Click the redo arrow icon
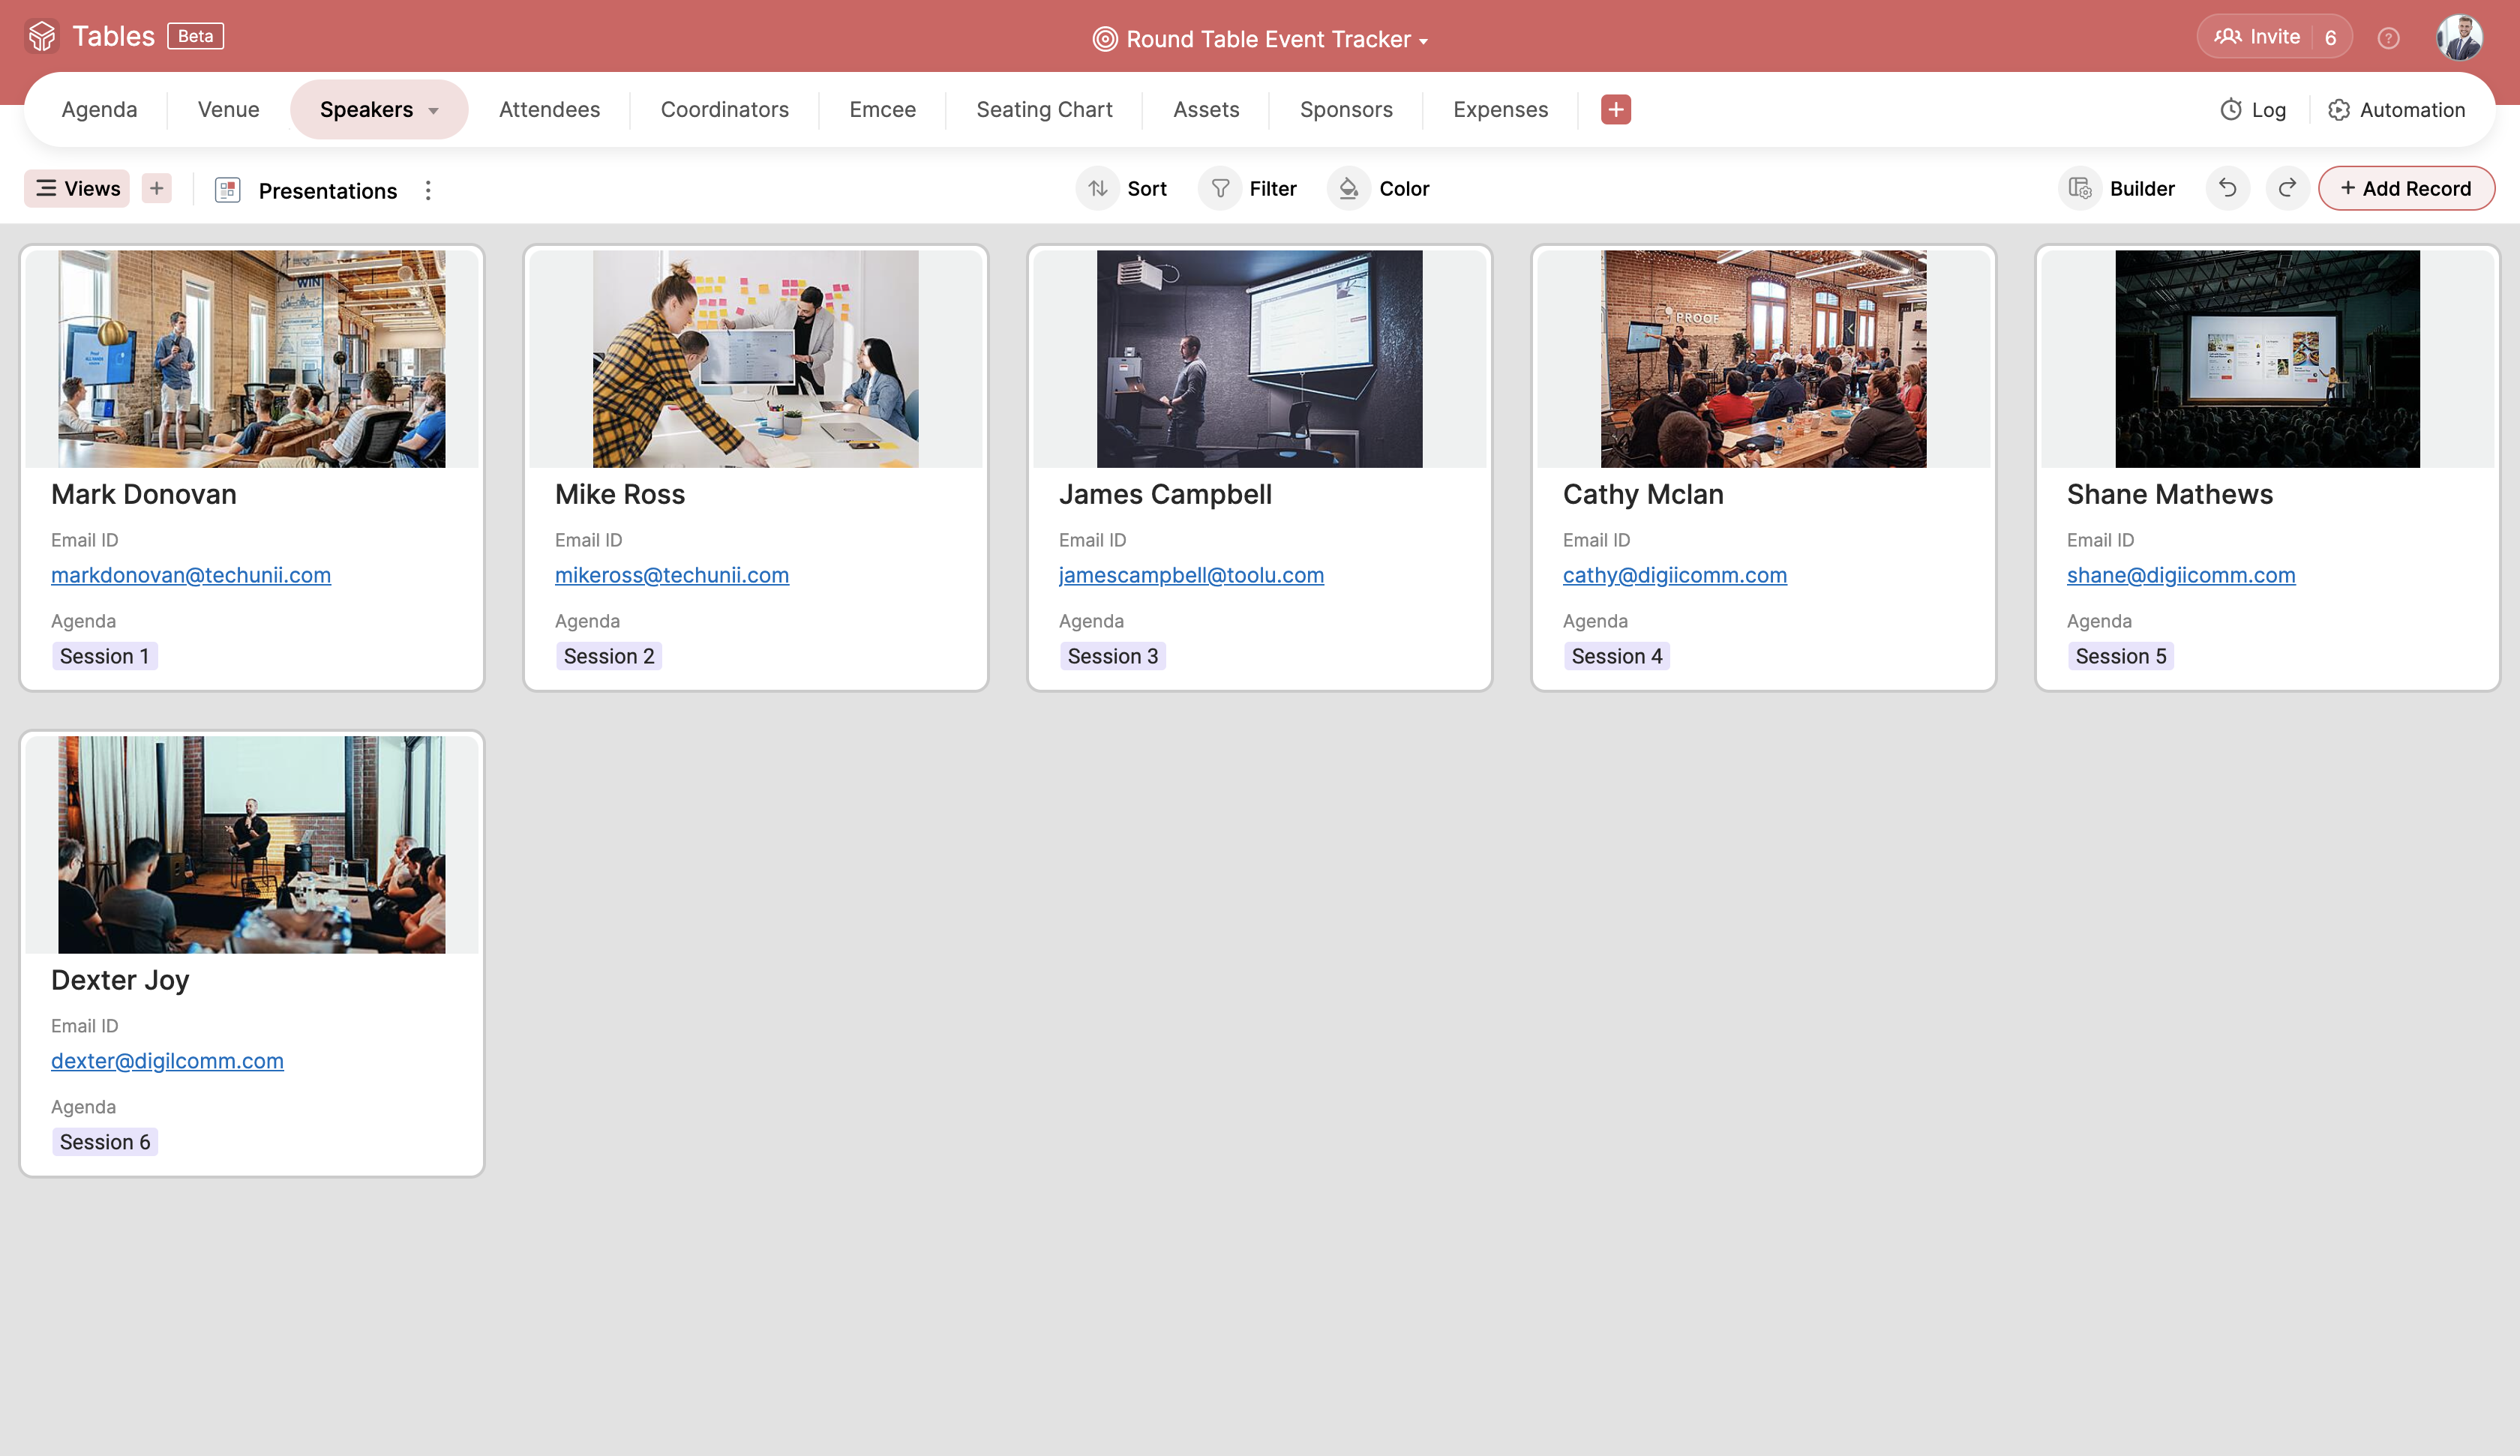The height and width of the screenshot is (1456, 2520). (2286, 188)
